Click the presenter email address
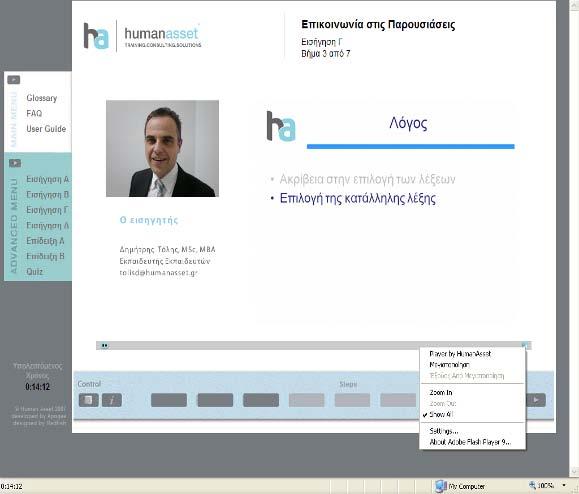 click(158, 272)
